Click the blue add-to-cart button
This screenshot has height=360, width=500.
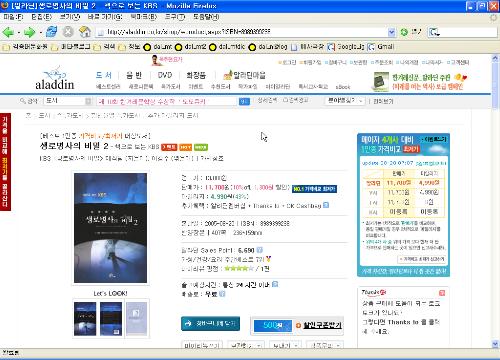click(210, 323)
